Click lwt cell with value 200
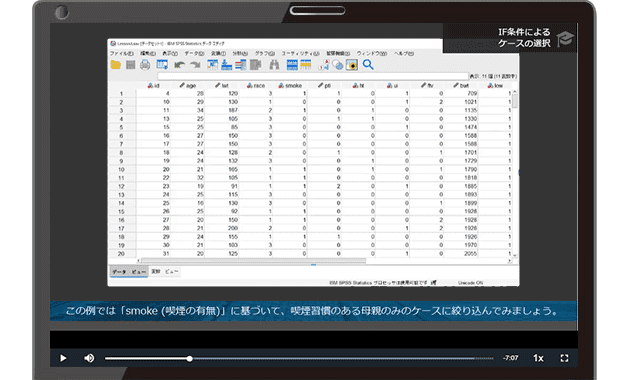This screenshot has width=630, height=380. click(x=222, y=228)
